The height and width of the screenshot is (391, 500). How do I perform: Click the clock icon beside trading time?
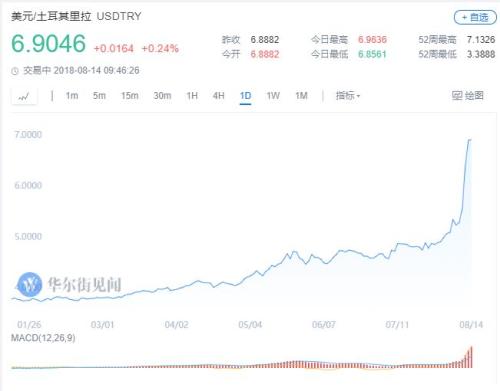[15, 71]
